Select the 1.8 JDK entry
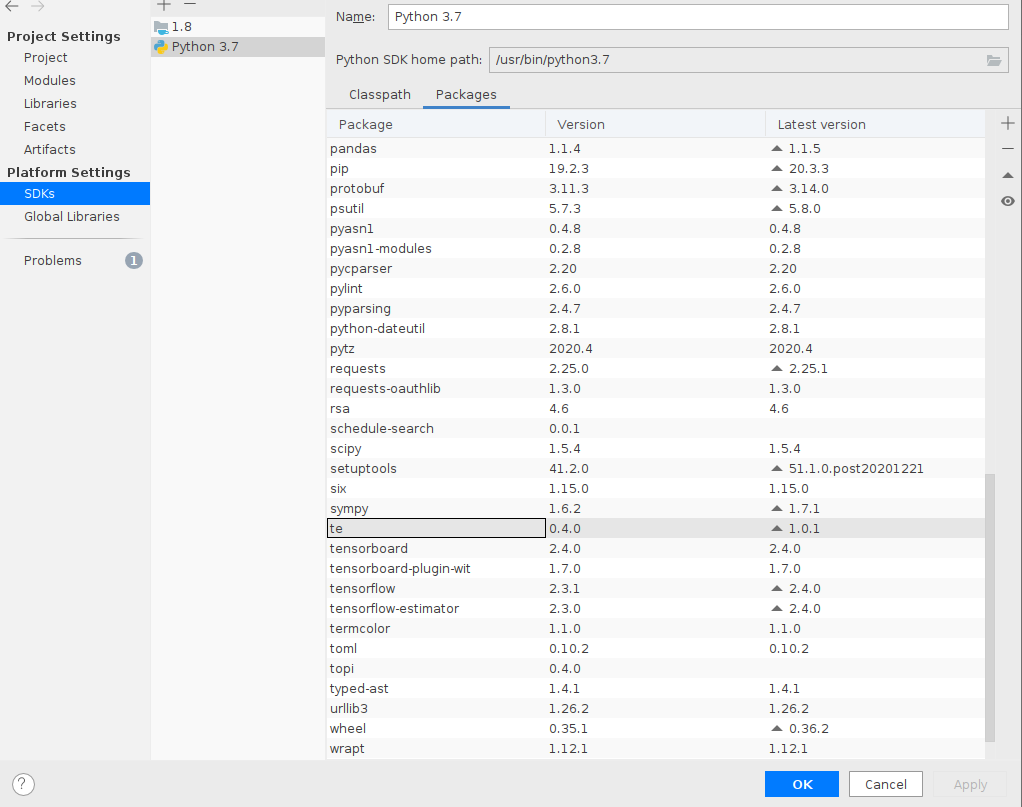Image resolution: width=1022 pixels, height=807 pixels. pyautogui.click(x=238, y=27)
